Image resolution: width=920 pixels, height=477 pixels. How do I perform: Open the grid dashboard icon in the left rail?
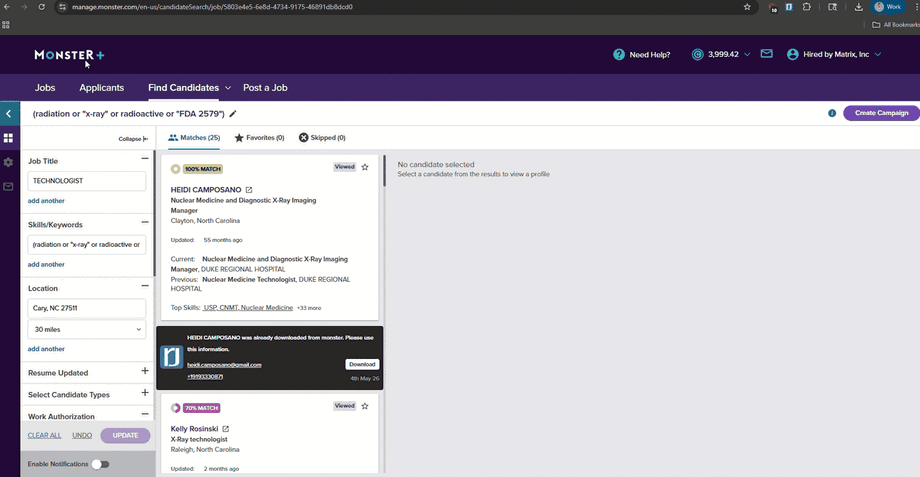pyautogui.click(x=8, y=138)
